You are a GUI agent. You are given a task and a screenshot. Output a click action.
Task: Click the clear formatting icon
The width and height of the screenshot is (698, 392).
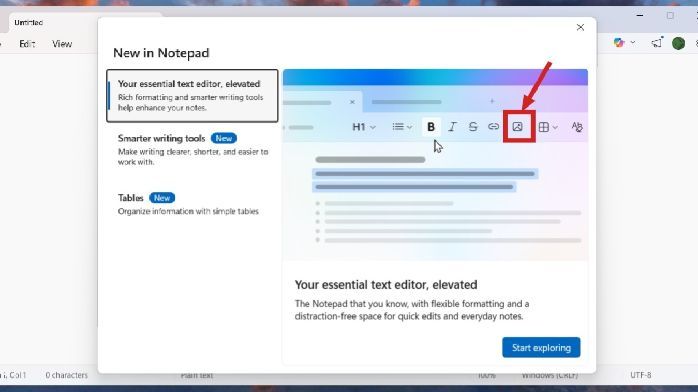[577, 127]
